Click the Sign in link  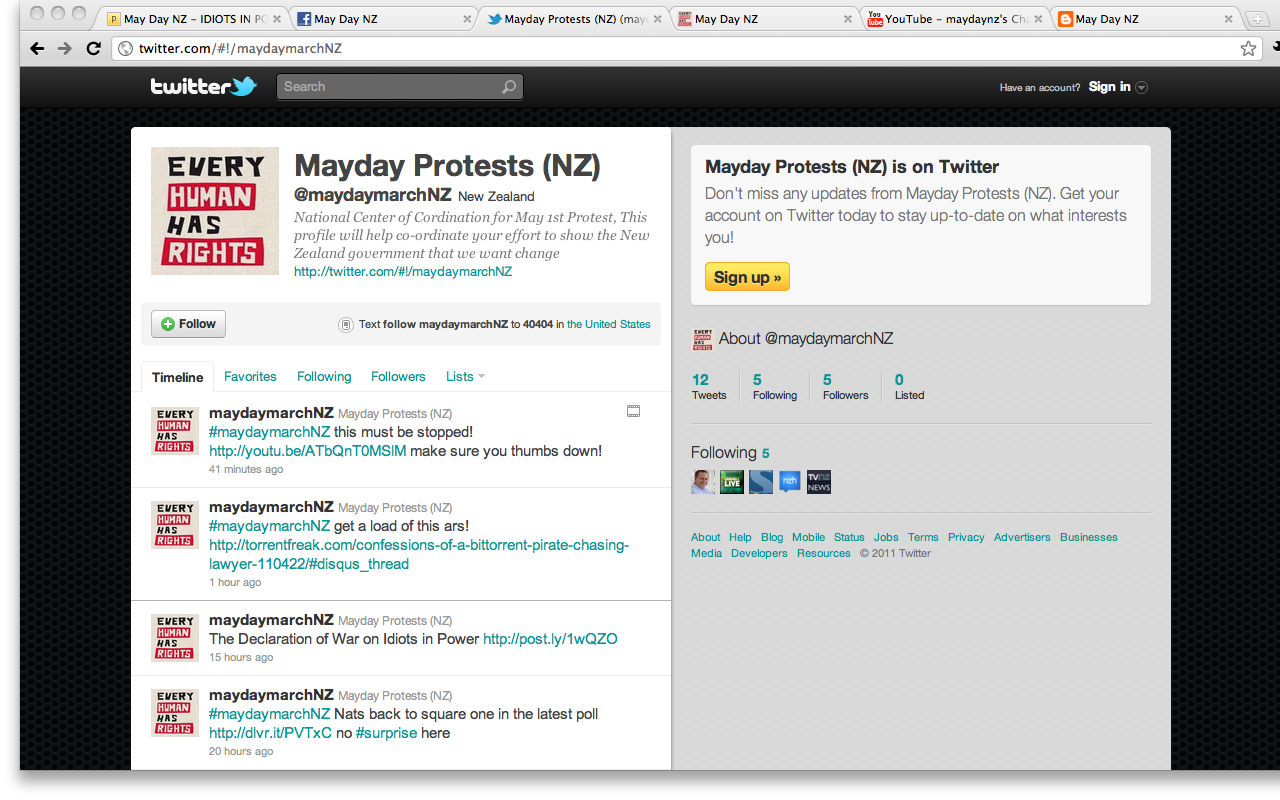pyautogui.click(x=1110, y=87)
